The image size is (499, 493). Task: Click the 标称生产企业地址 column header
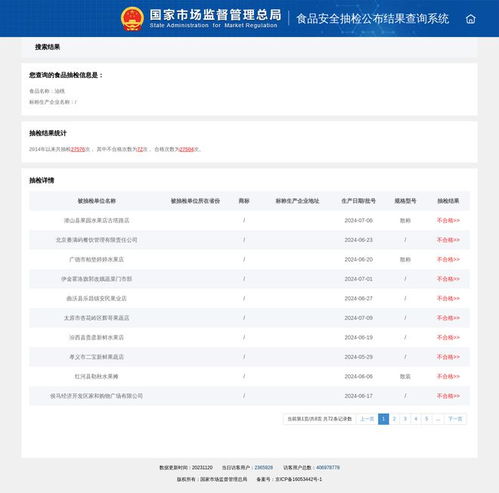297,201
